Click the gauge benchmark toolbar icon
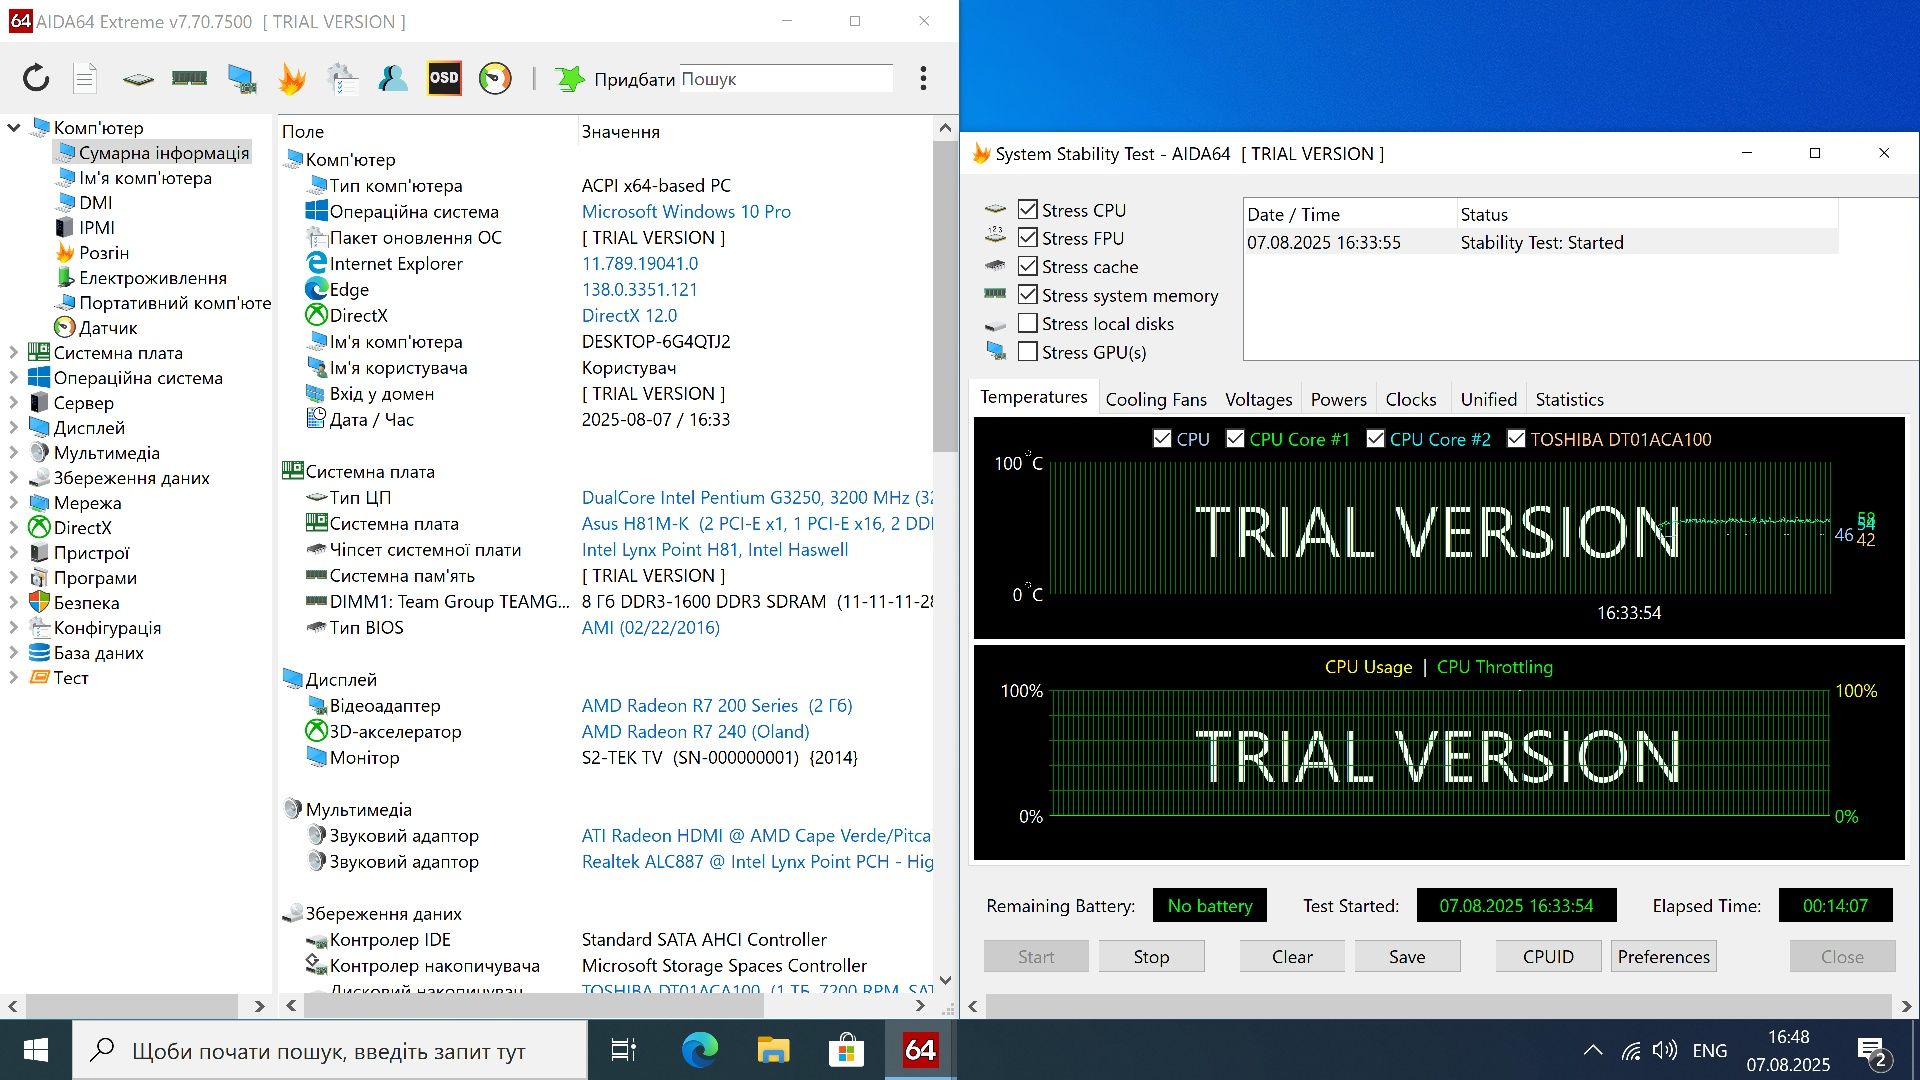 (x=495, y=78)
